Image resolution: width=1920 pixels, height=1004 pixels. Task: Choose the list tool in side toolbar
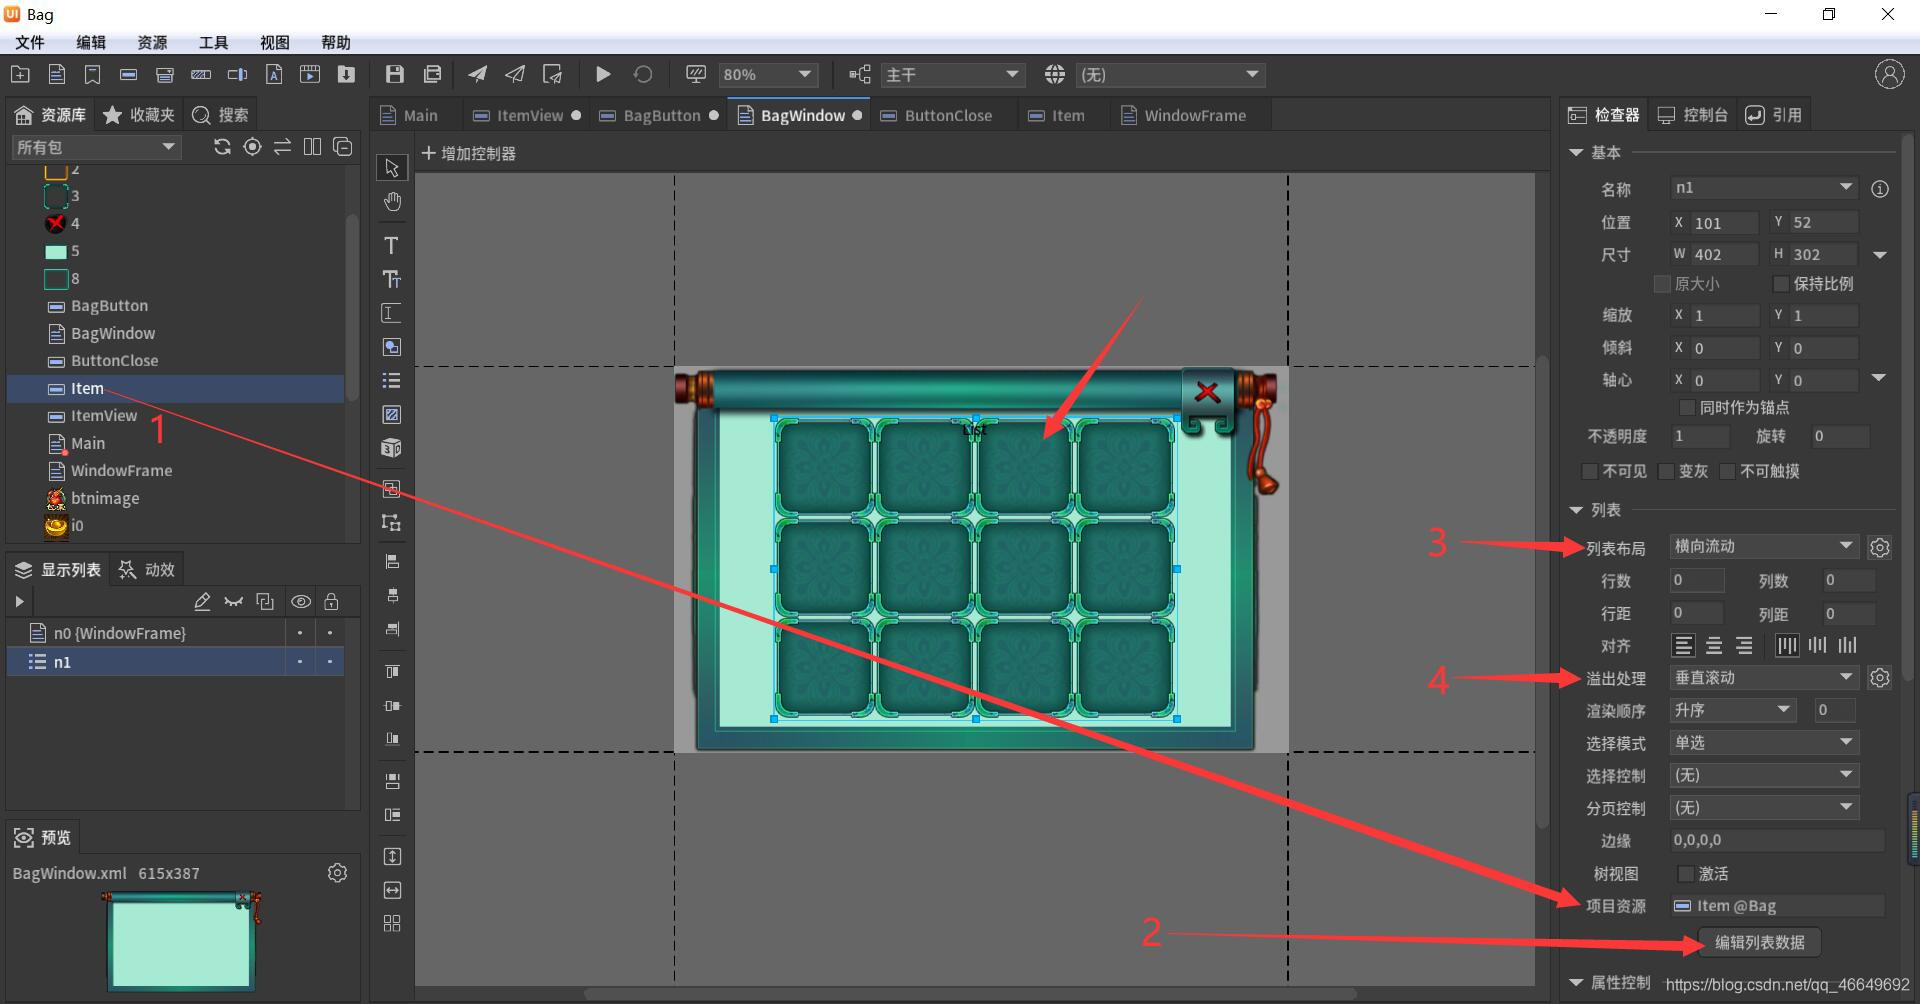click(x=391, y=381)
